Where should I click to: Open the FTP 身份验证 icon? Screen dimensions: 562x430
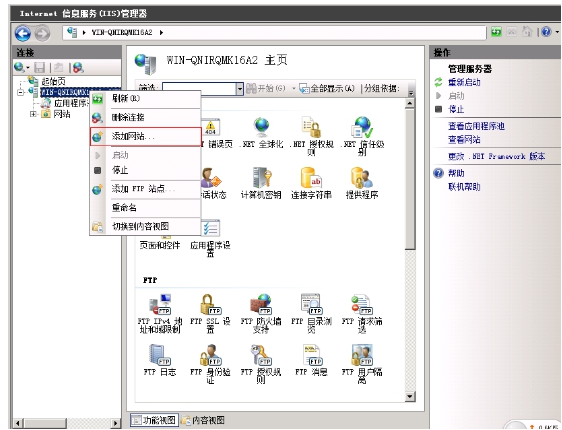coord(210,364)
